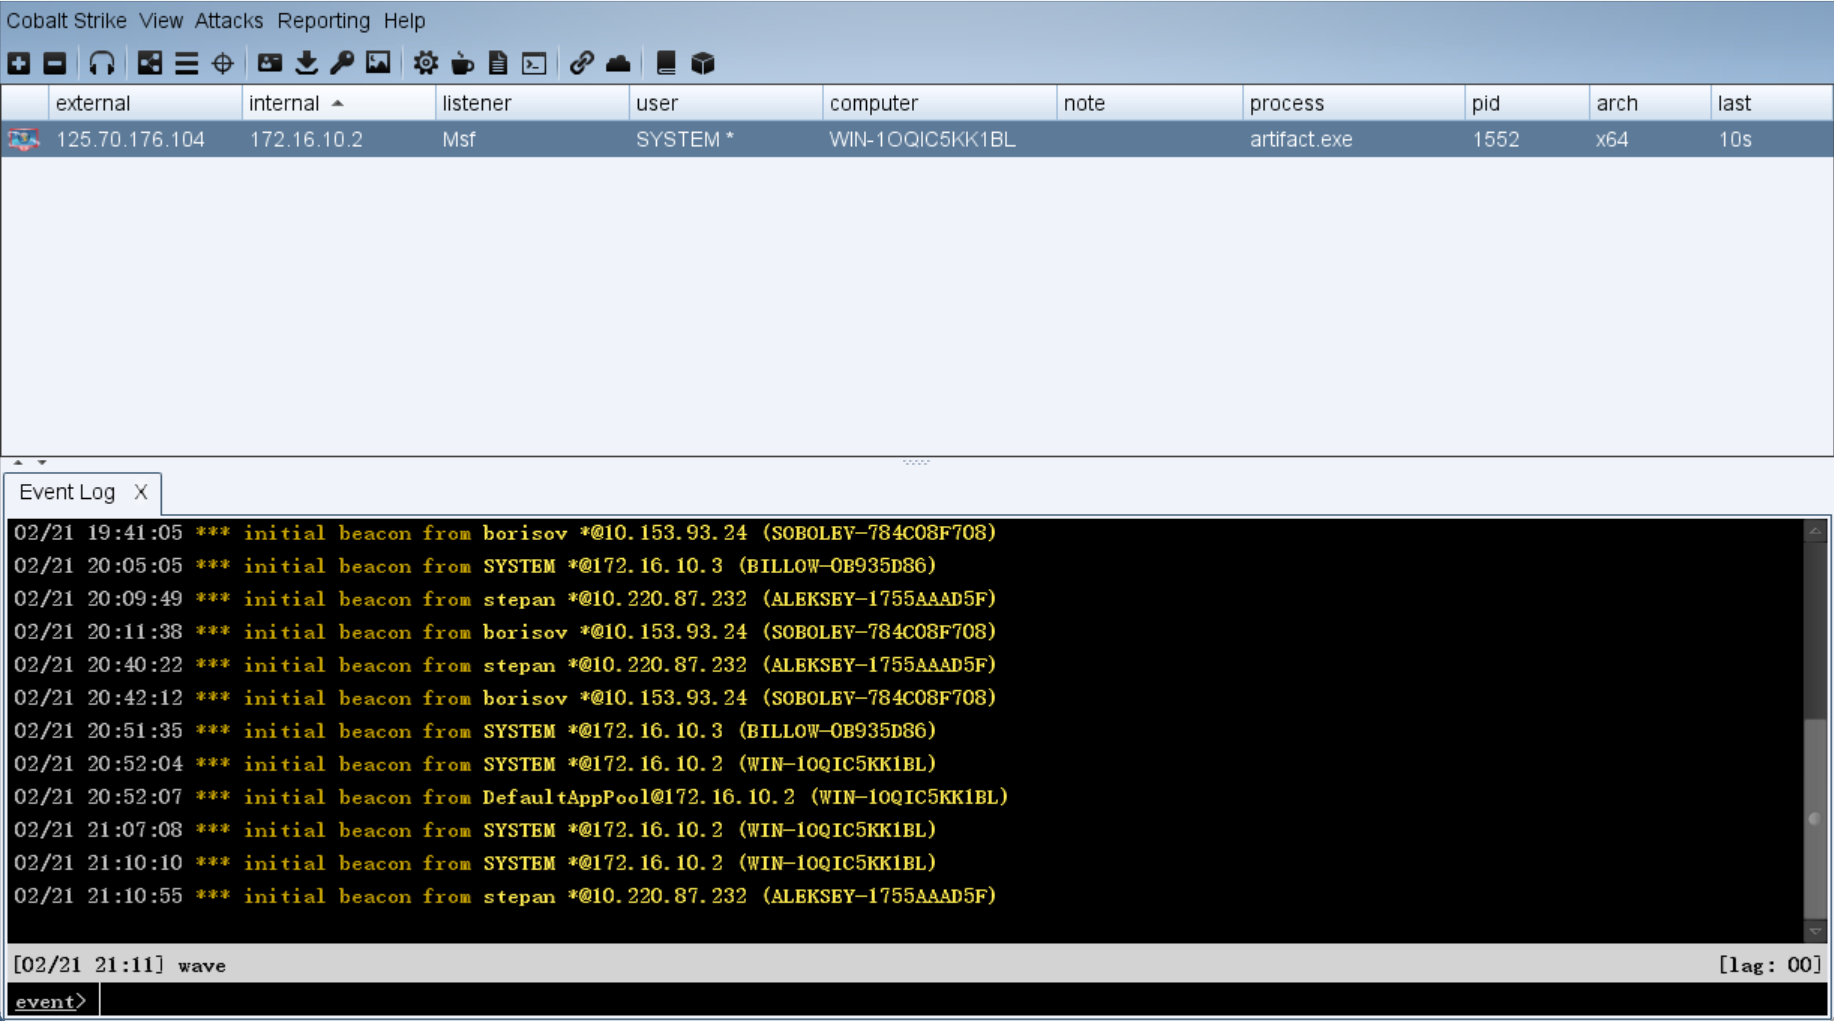Open the Cobalt Strike menu

(x=66, y=20)
